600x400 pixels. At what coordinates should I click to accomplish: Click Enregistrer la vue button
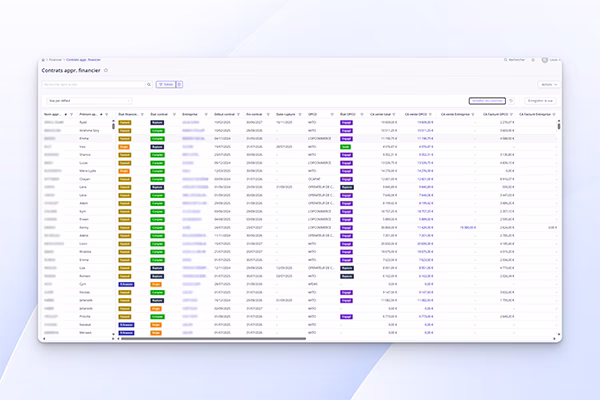coord(540,101)
